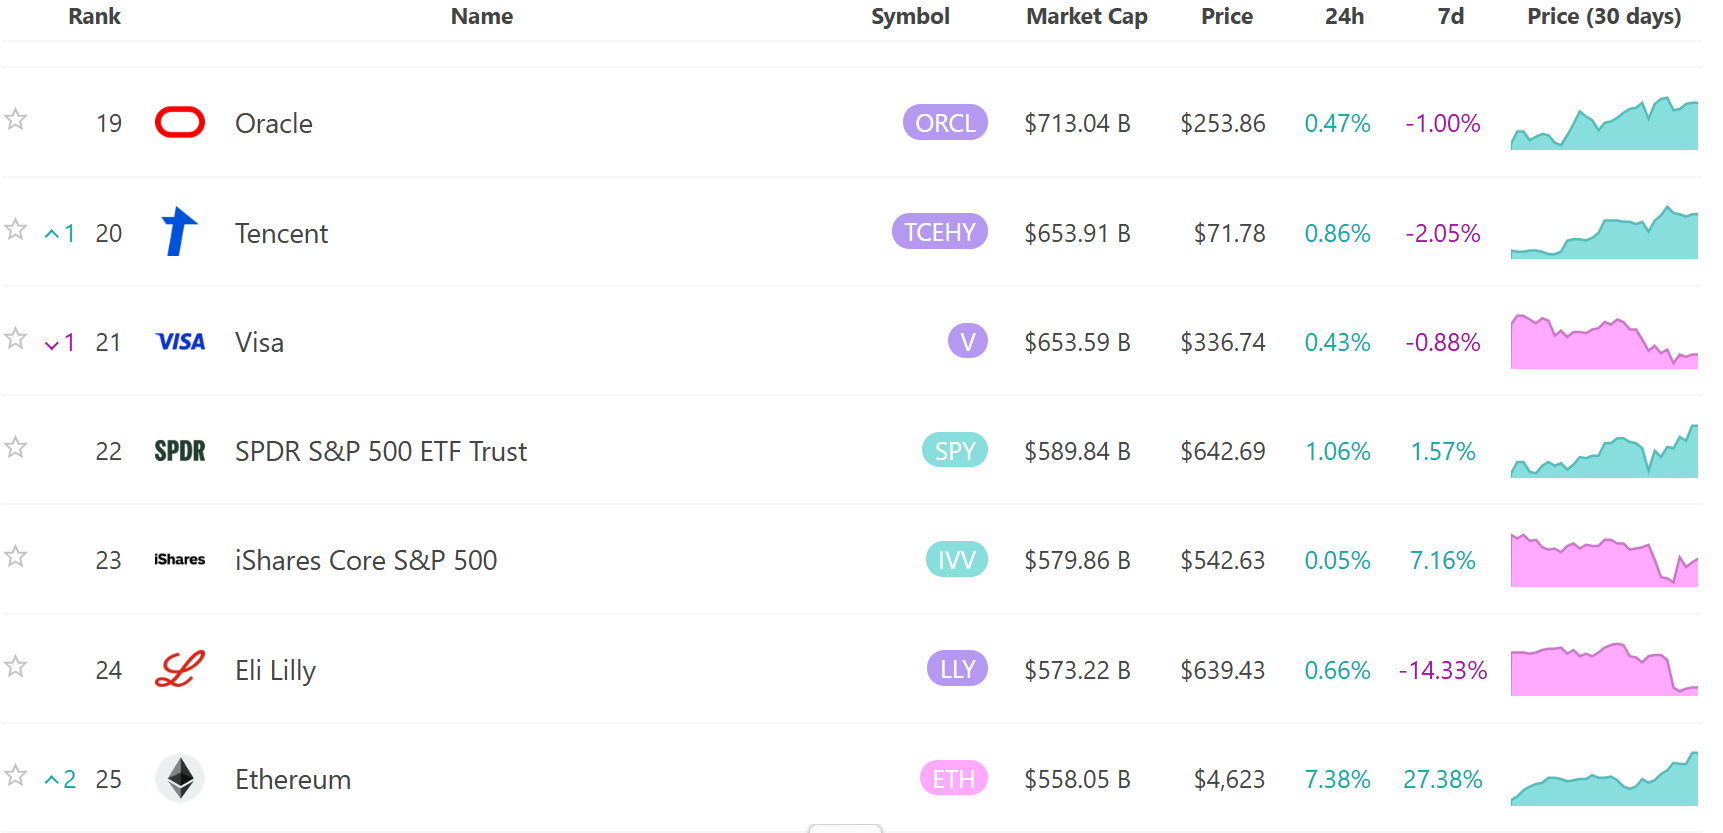Select the Eli Lilly script logo
This screenshot has width=1723, height=833.
click(180, 669)
